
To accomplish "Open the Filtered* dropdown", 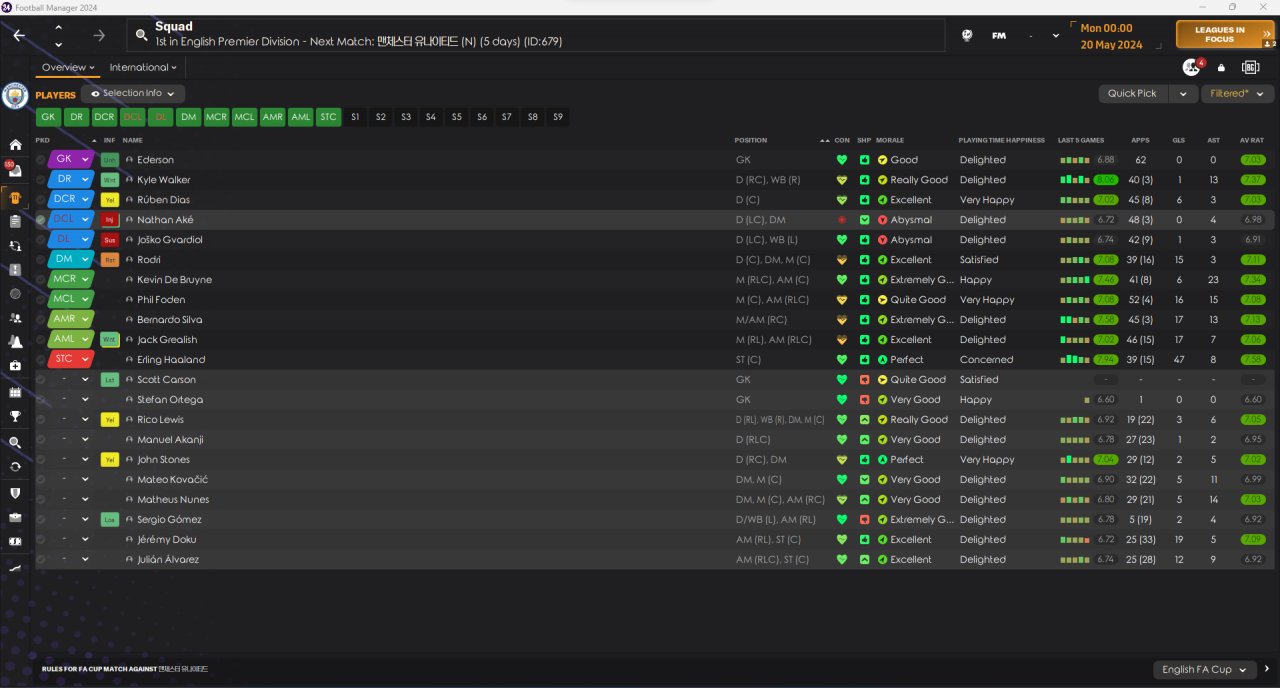I will point(1236,93).
